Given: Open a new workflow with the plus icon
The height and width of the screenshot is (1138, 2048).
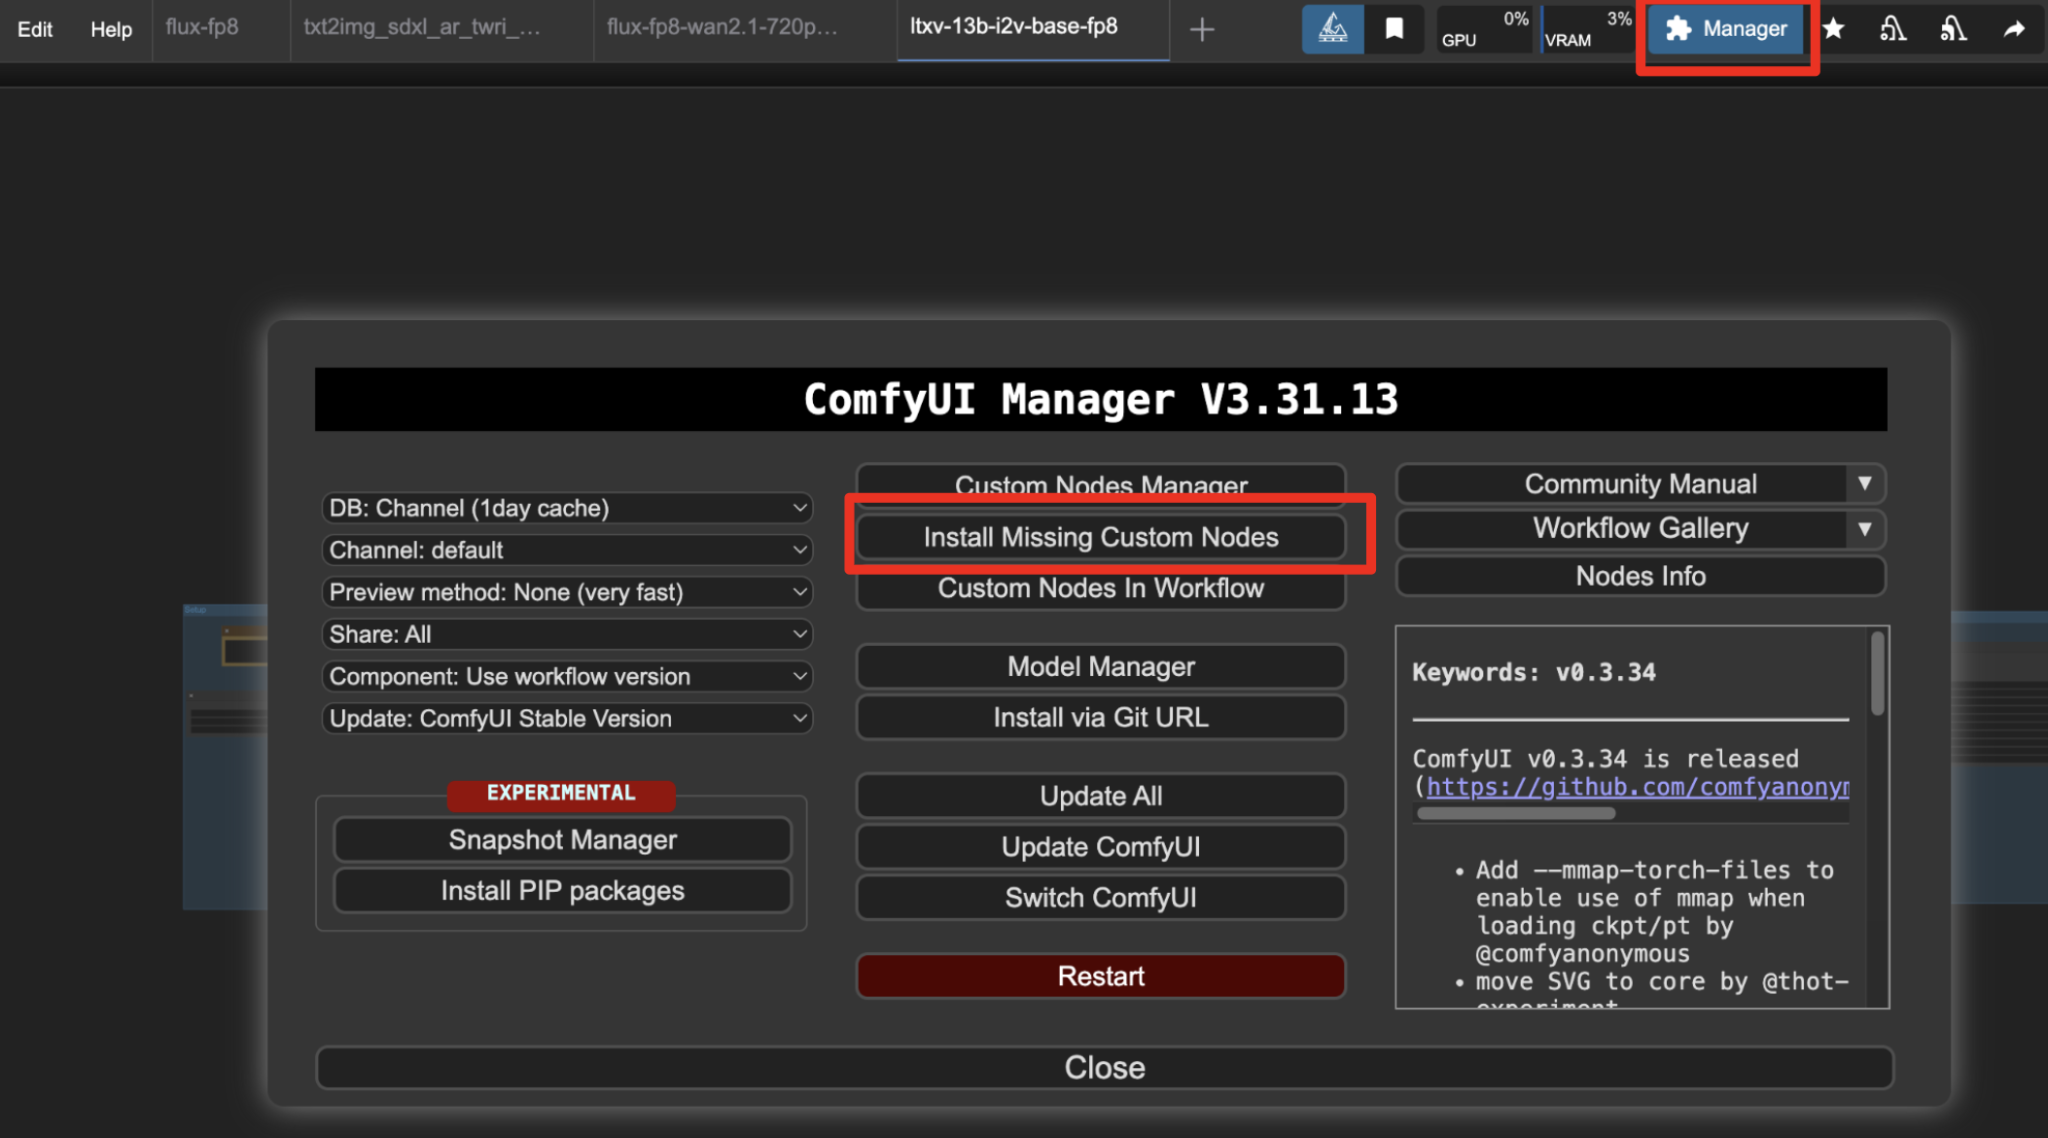Looking at the screenshot, I should pos(1201,29).
